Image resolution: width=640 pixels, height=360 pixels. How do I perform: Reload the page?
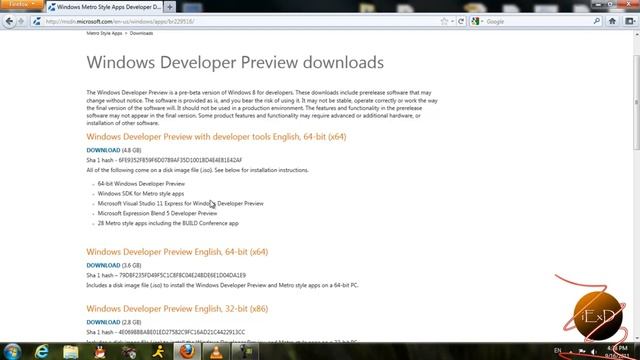point(461,22)
